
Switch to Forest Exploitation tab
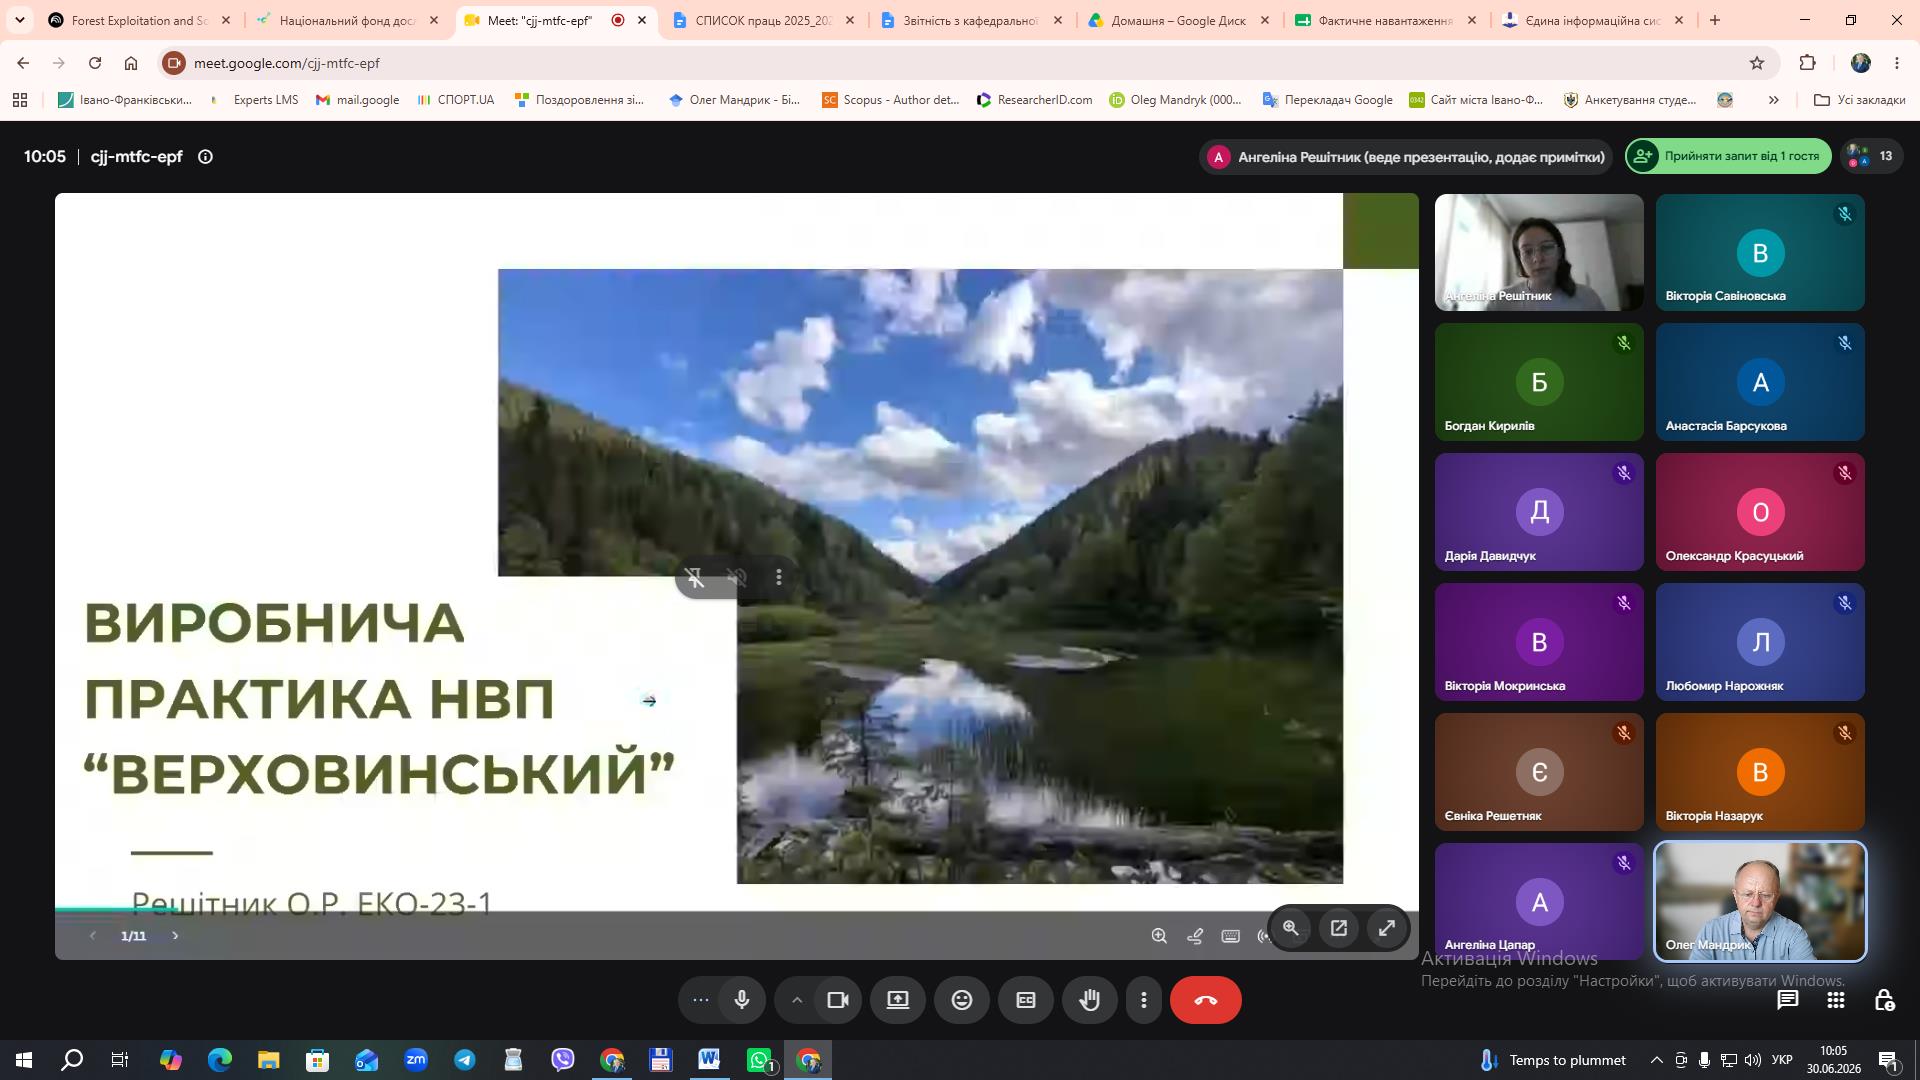pos(139,20)
